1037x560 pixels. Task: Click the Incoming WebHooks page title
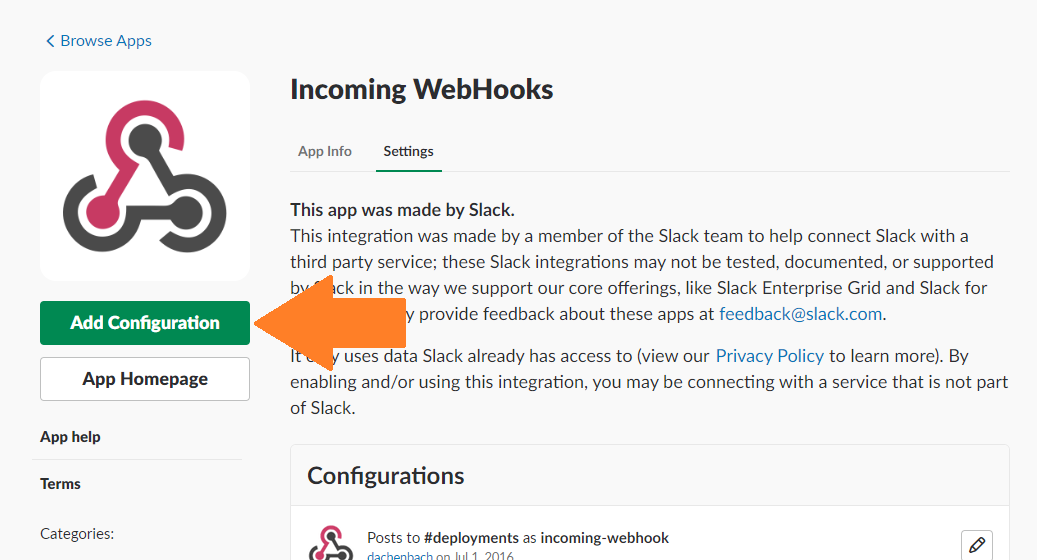tap(421, 89)
